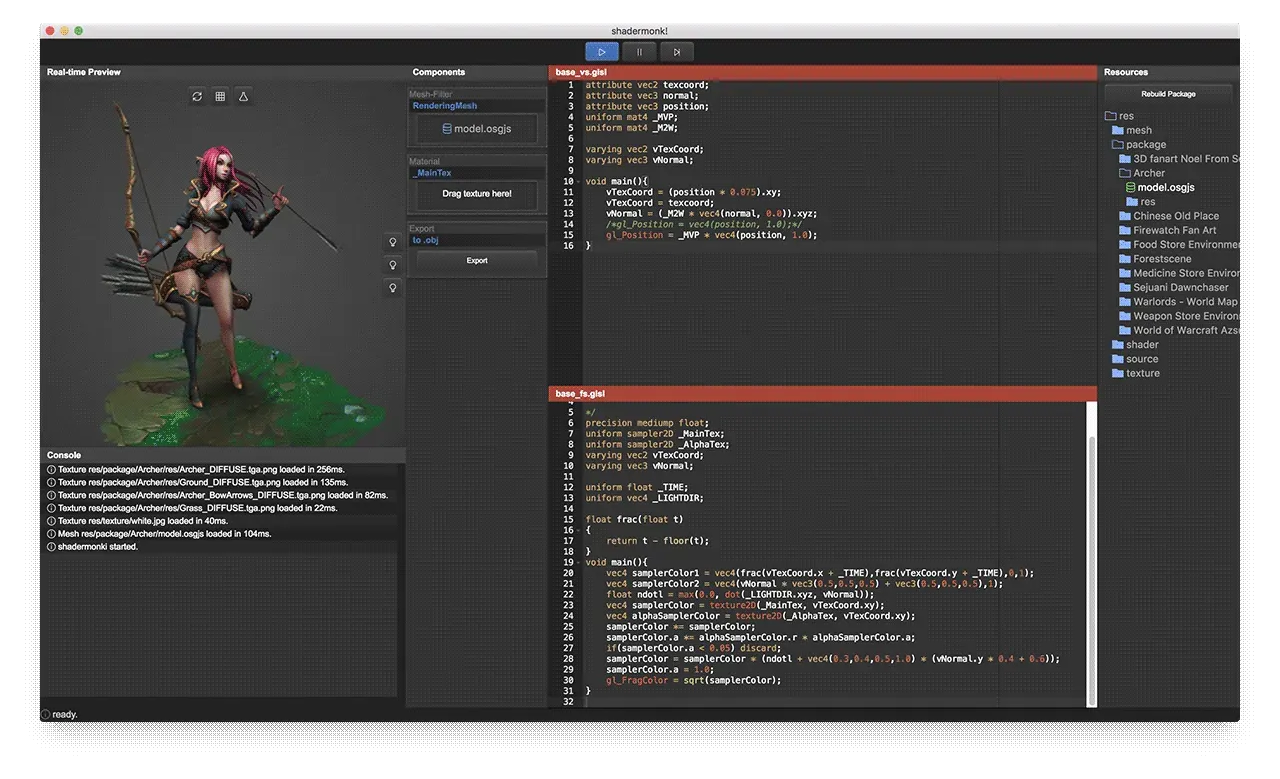Select the base_vs.glsl editor tab

tap(823, 72)
